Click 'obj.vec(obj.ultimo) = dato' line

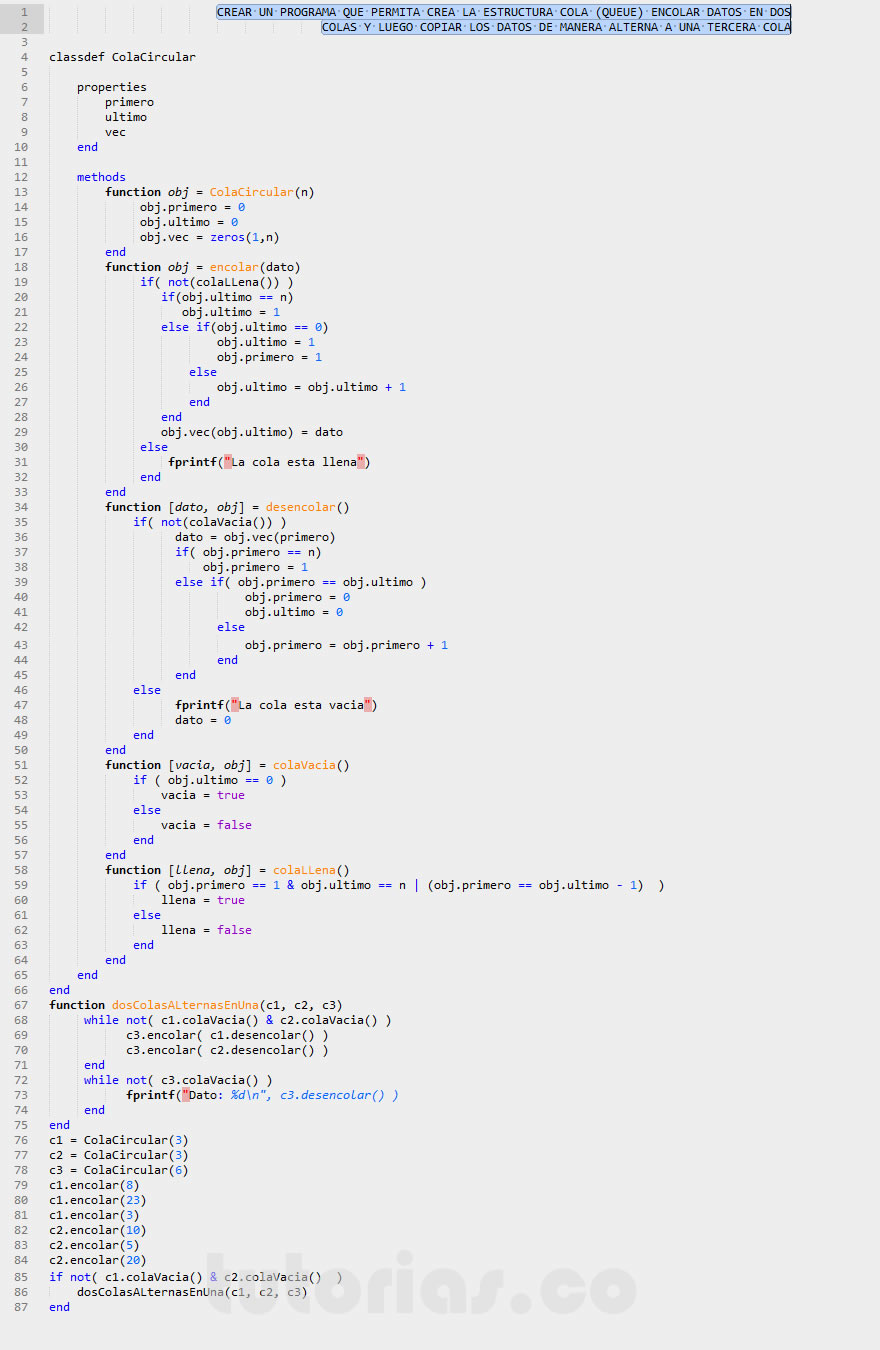coord(252,432)
